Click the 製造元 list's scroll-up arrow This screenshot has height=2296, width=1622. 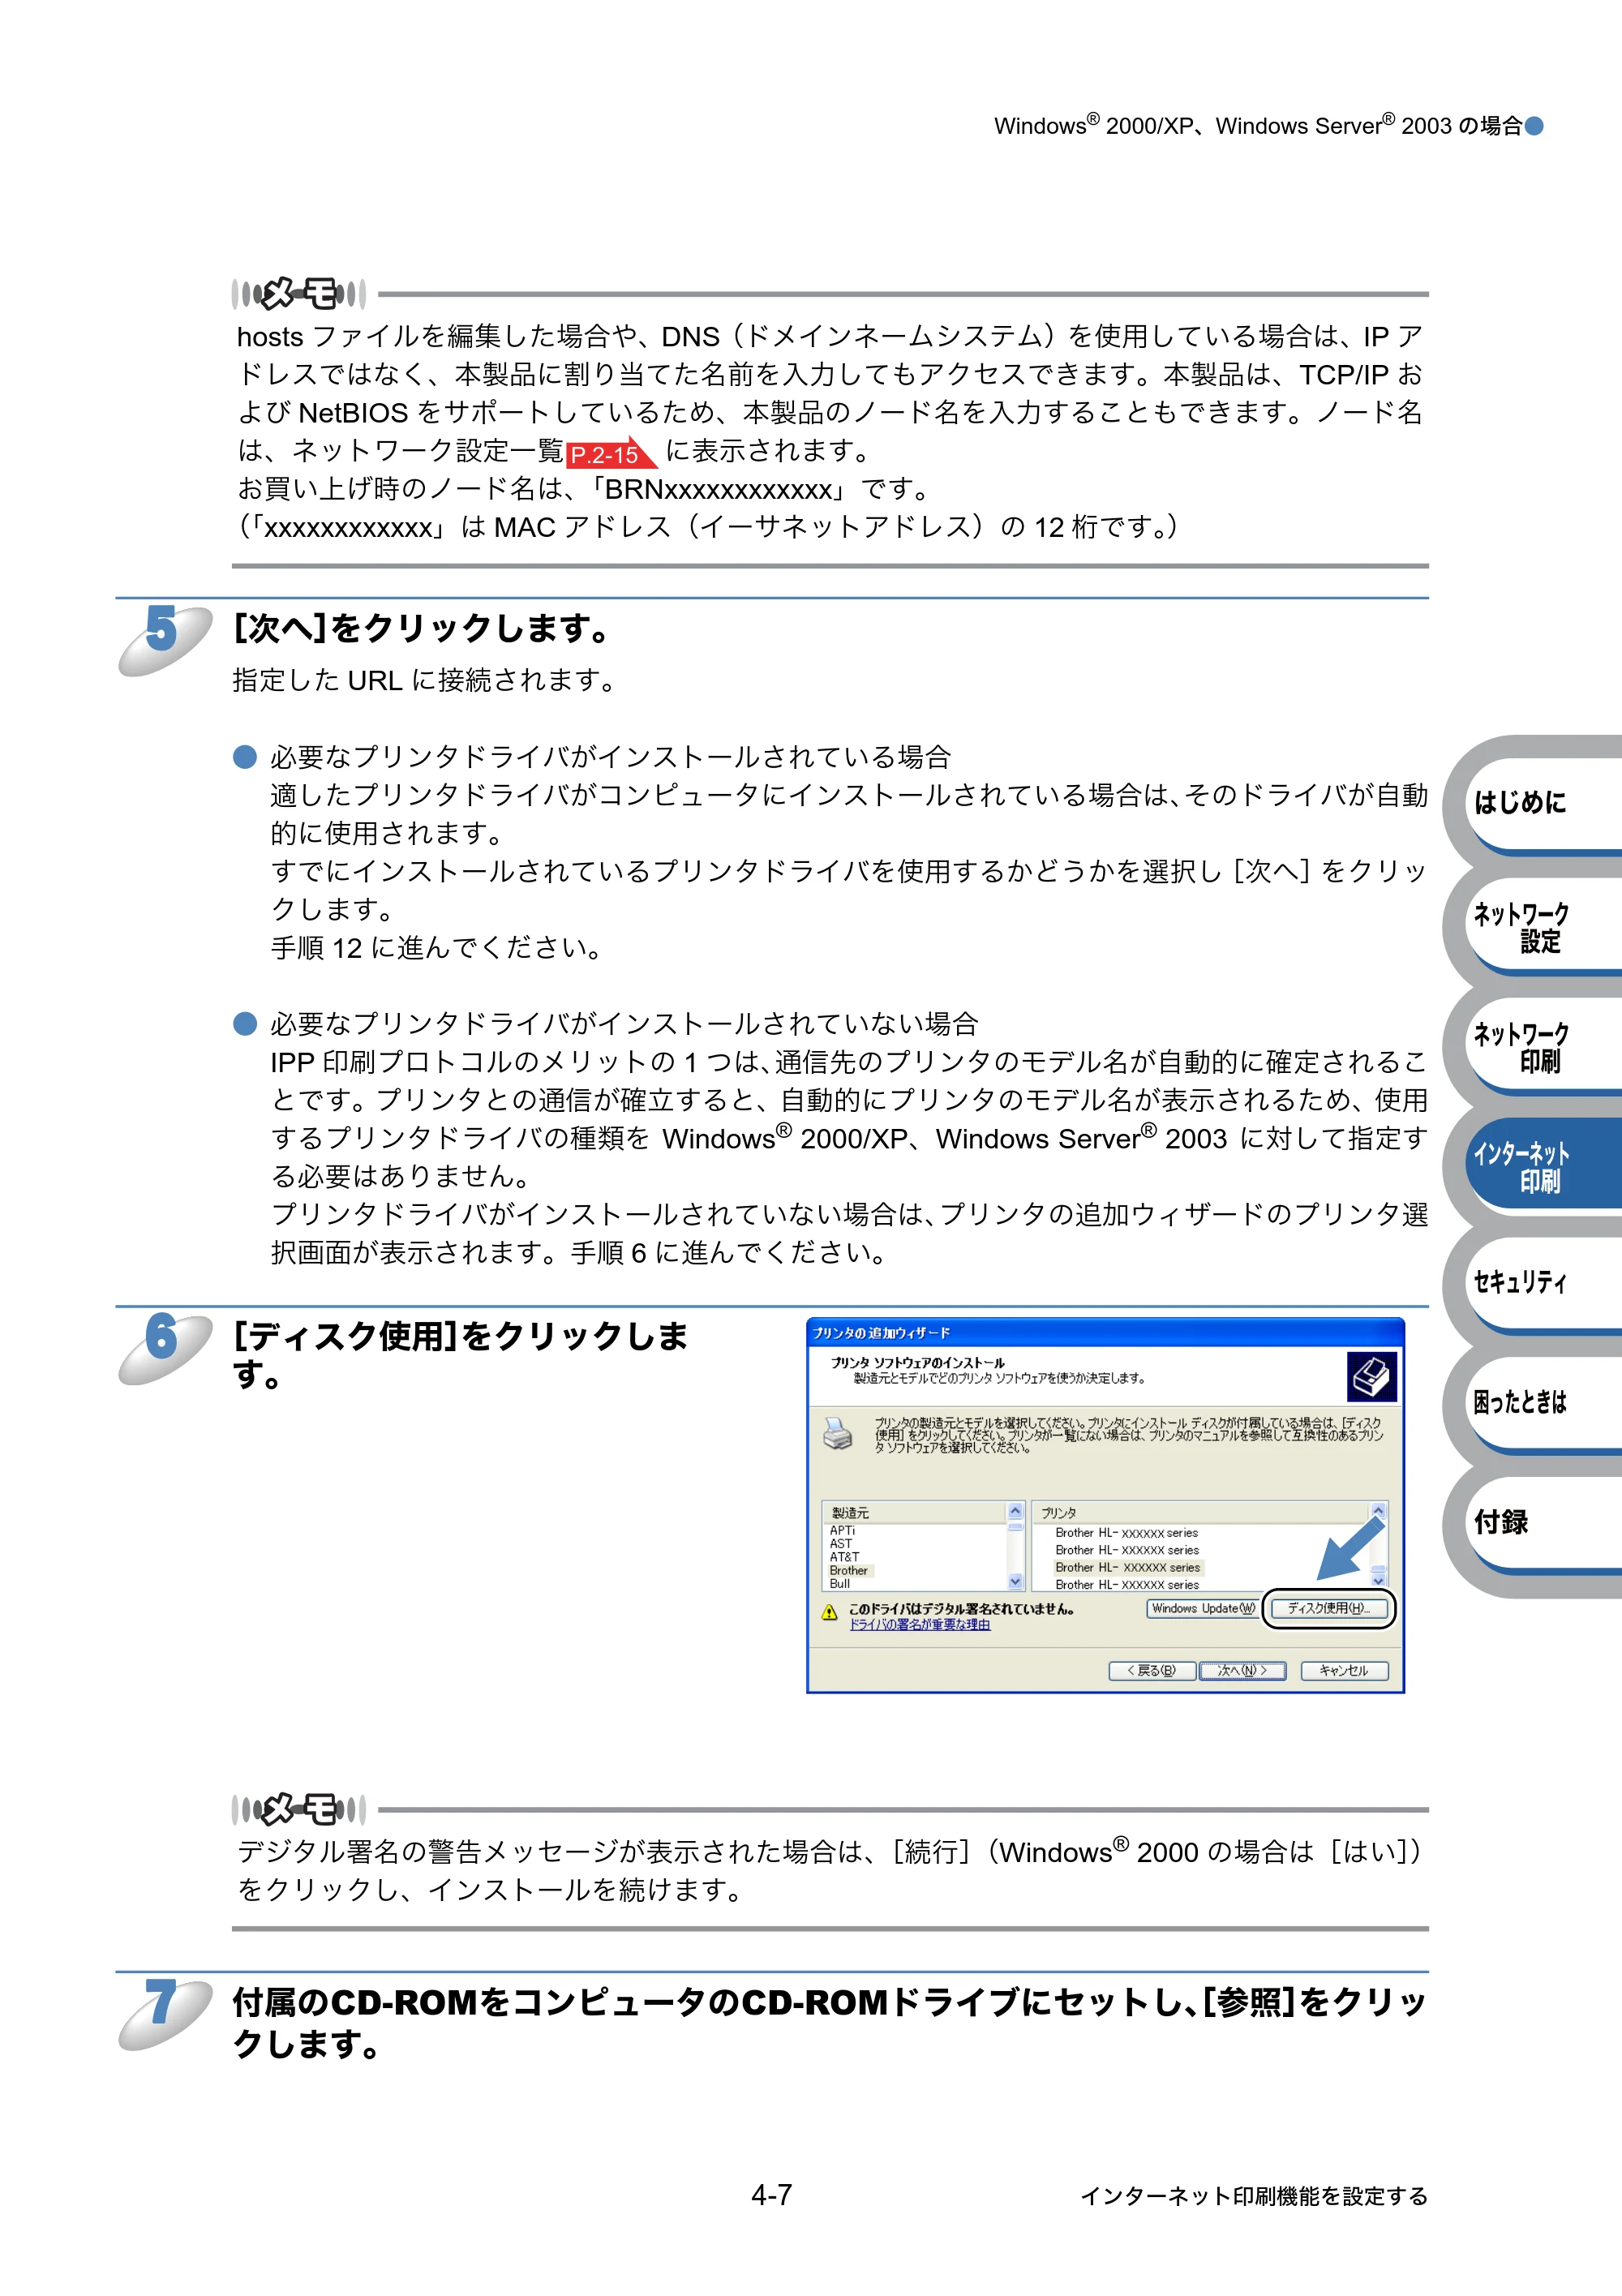[1016, 1510]
